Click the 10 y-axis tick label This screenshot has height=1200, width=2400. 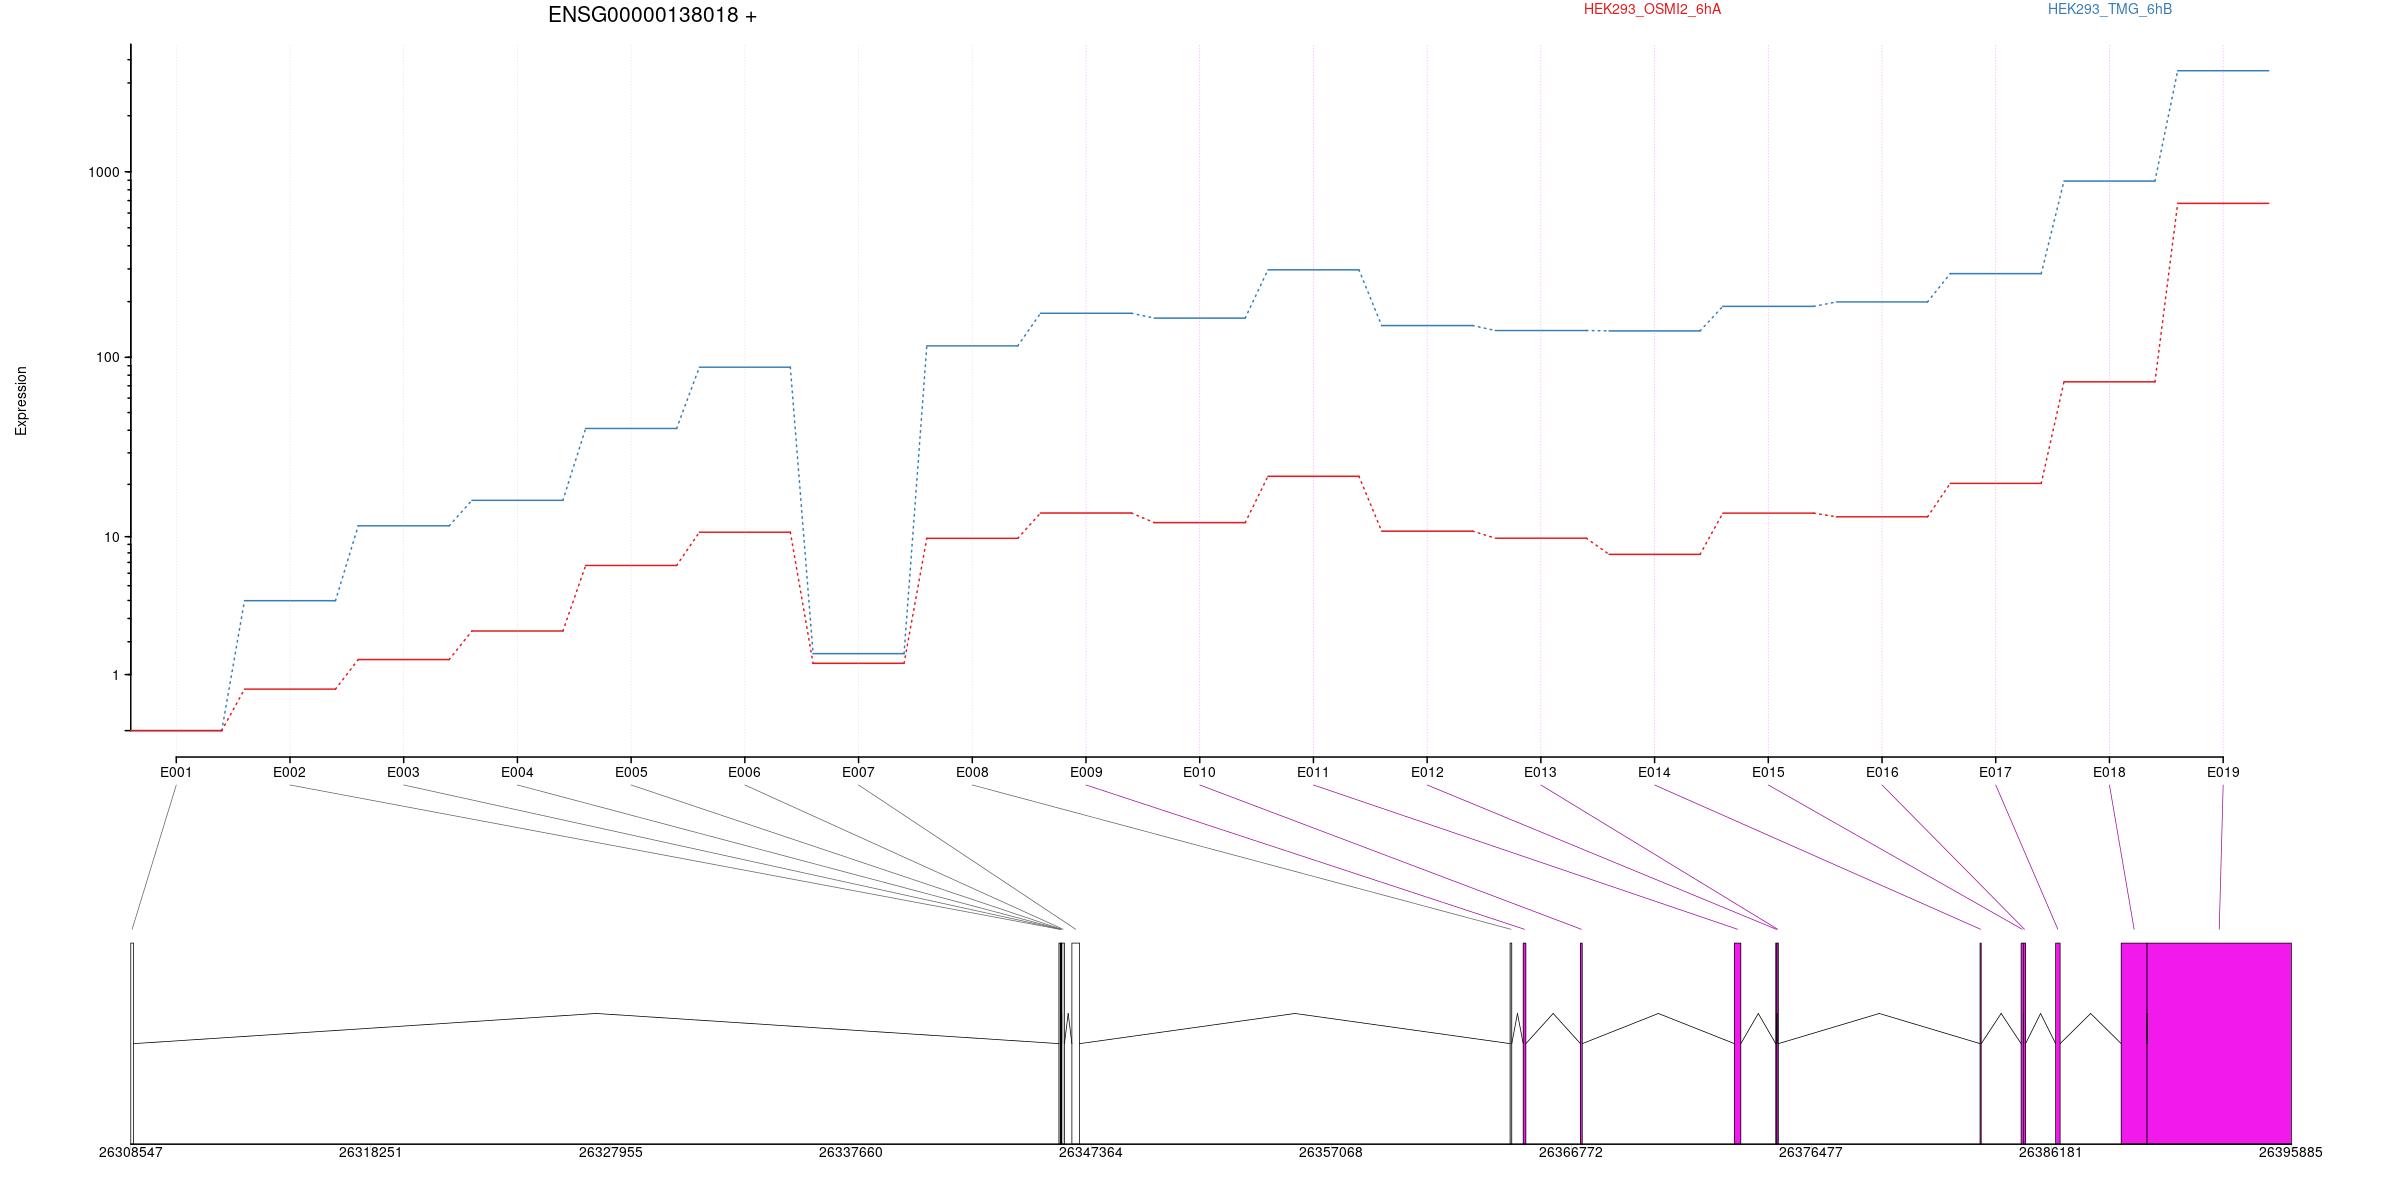pyautogui.click(x=112, y=537)
